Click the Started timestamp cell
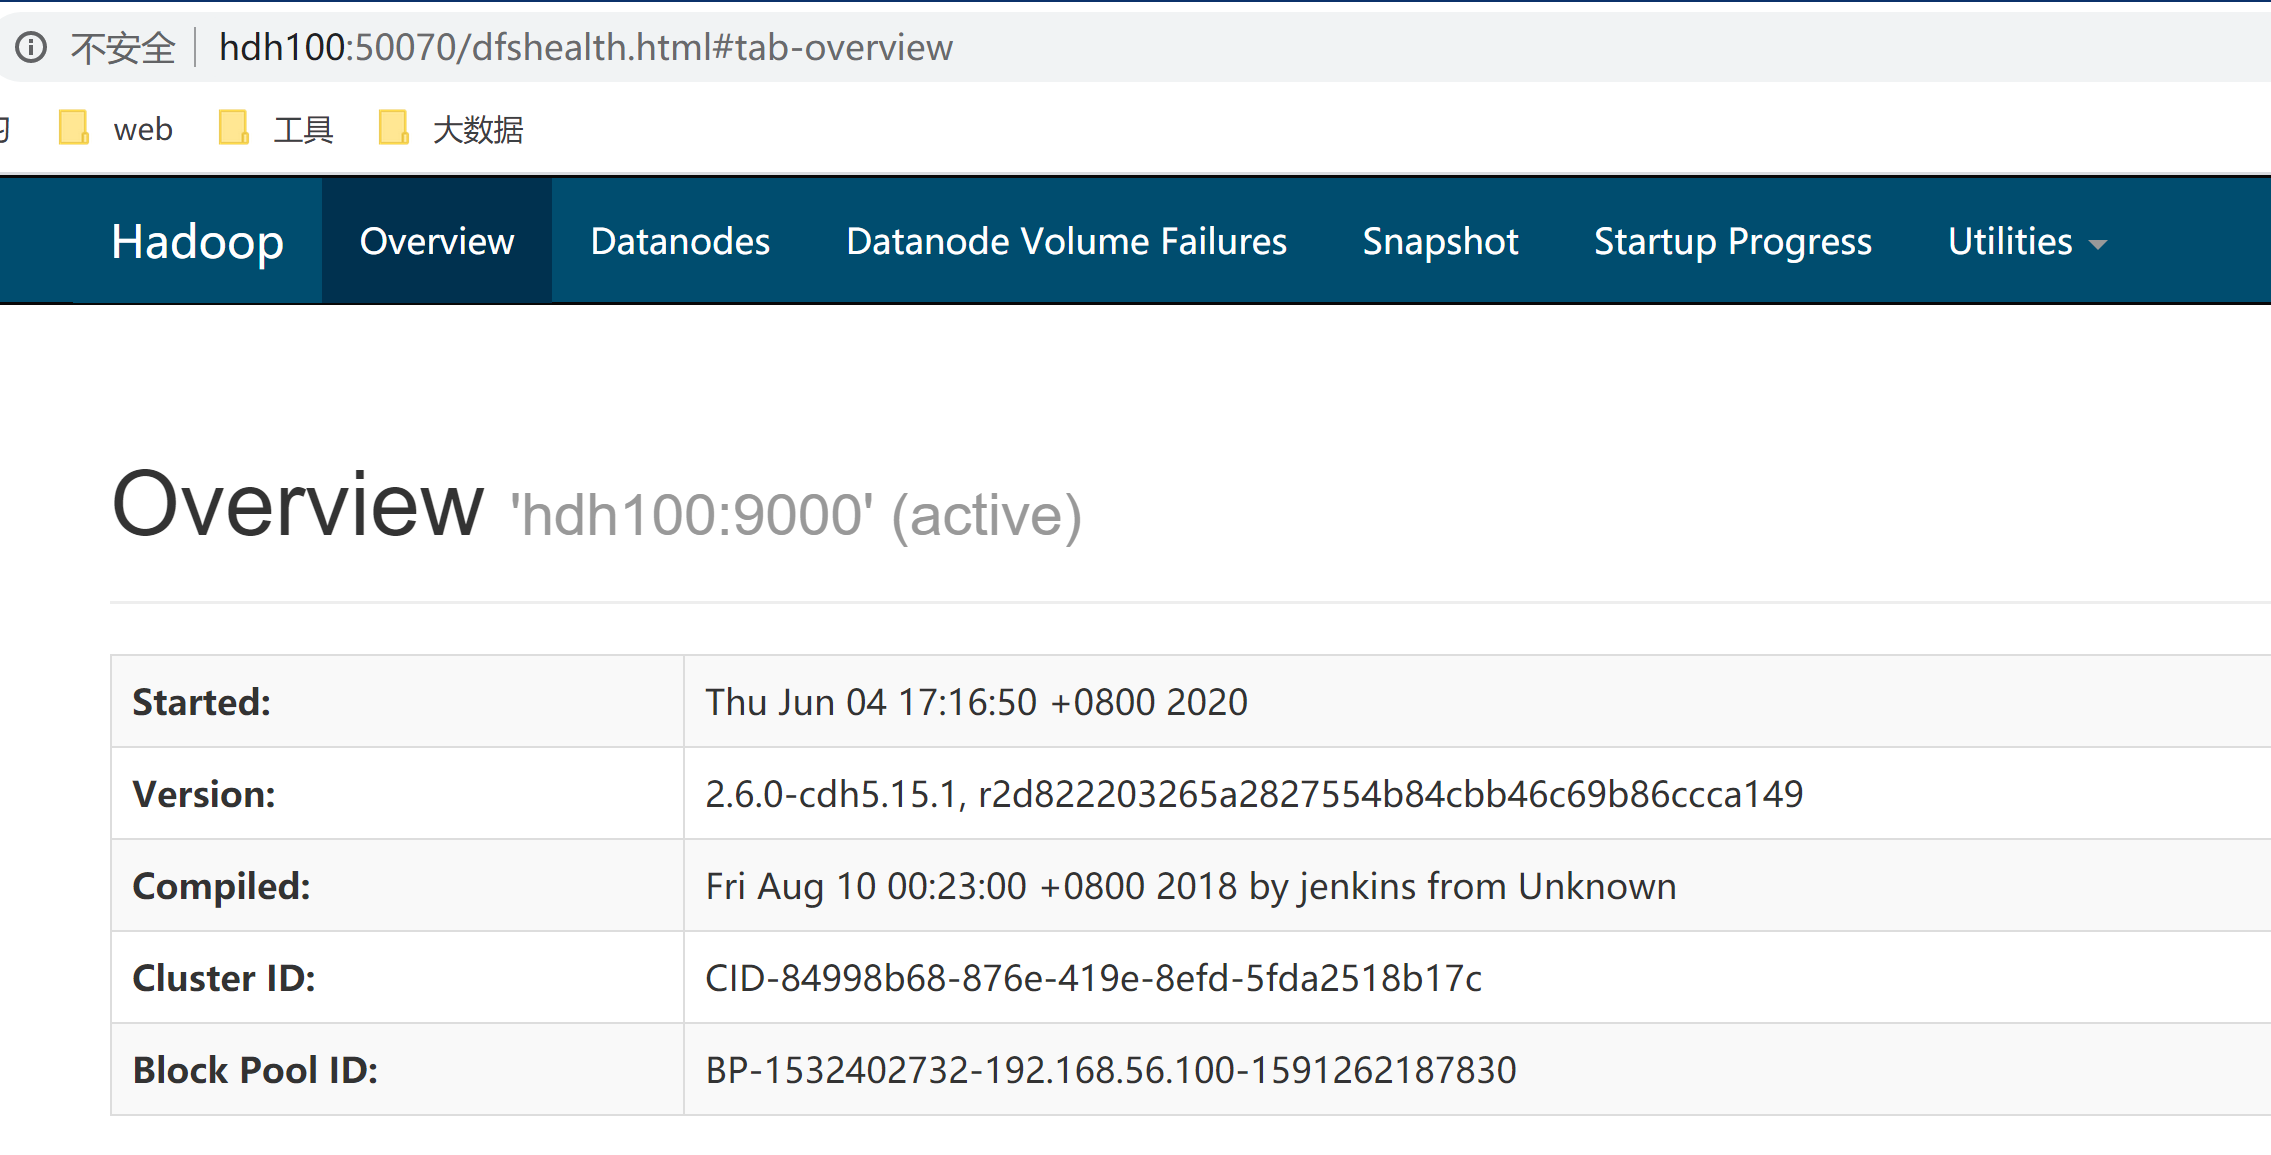This screenshot has height=1155, width=2271. [976, 701]
